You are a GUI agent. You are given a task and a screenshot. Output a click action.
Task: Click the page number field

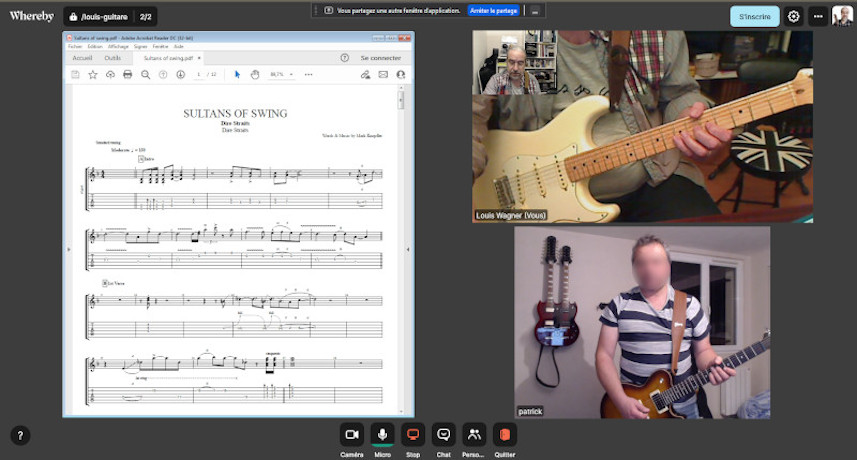pyautogui.click(x=199, y=74)
